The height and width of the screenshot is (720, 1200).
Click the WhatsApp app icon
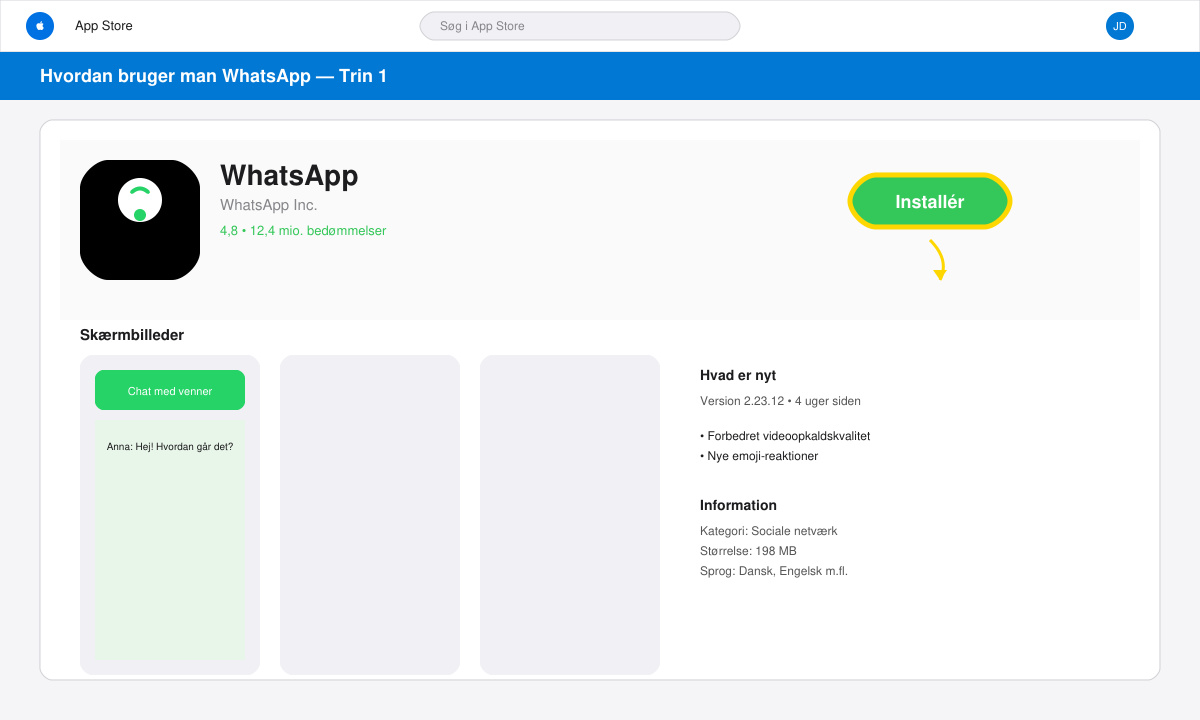coord(140,220)
